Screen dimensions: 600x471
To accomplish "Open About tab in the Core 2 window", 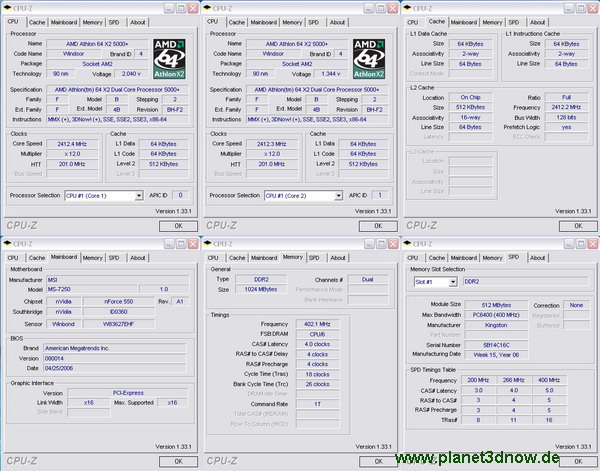I will (338, 23).
